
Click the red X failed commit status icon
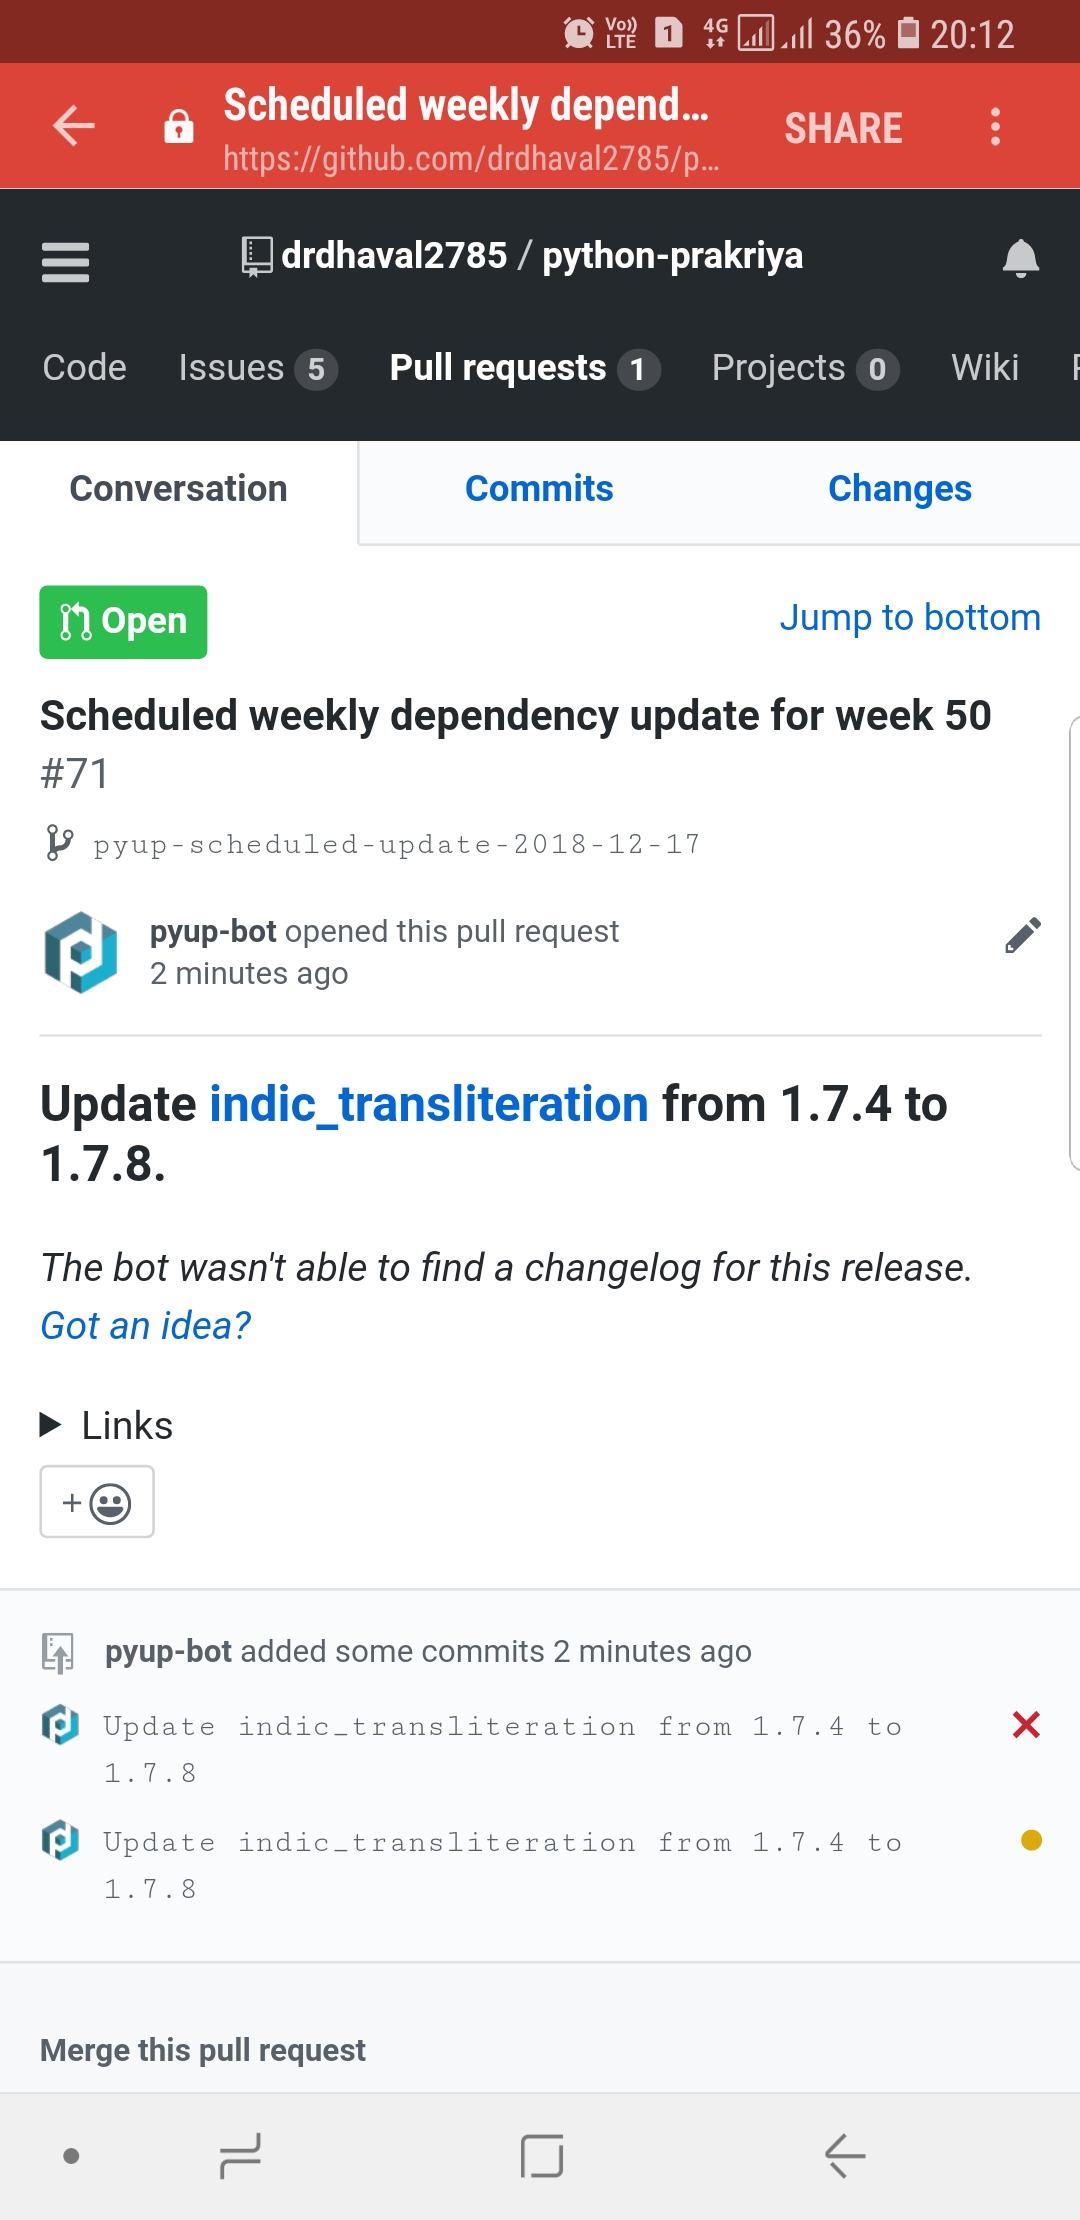coord(1025,1723)
